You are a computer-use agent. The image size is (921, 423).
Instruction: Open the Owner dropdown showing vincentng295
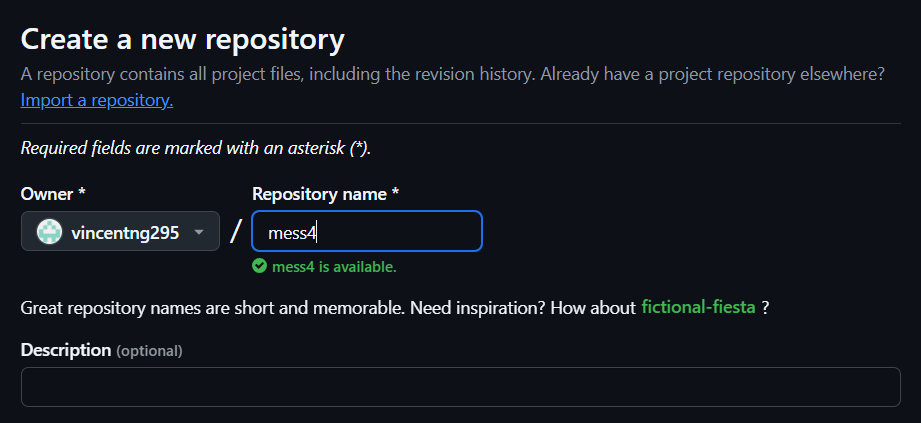tap(120, 232)
